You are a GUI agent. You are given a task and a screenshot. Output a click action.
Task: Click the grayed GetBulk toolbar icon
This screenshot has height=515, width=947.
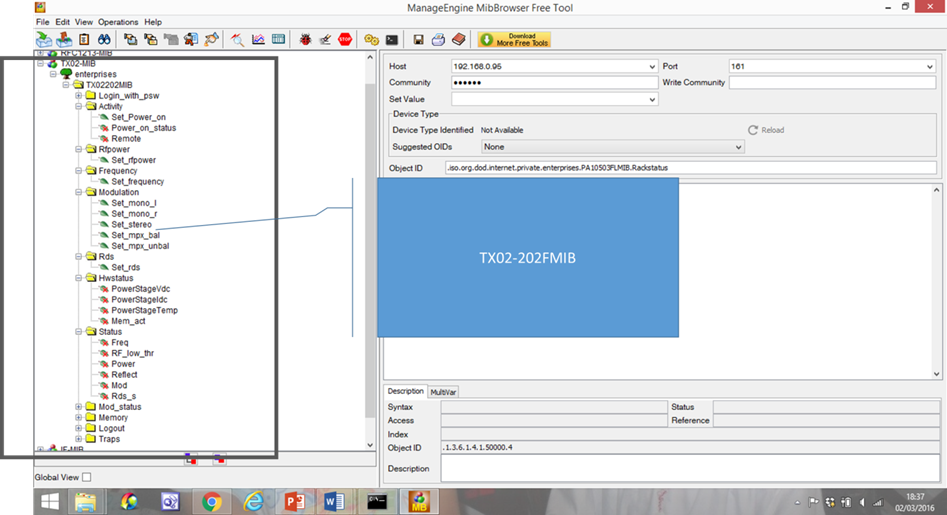[x=171, y=40]
